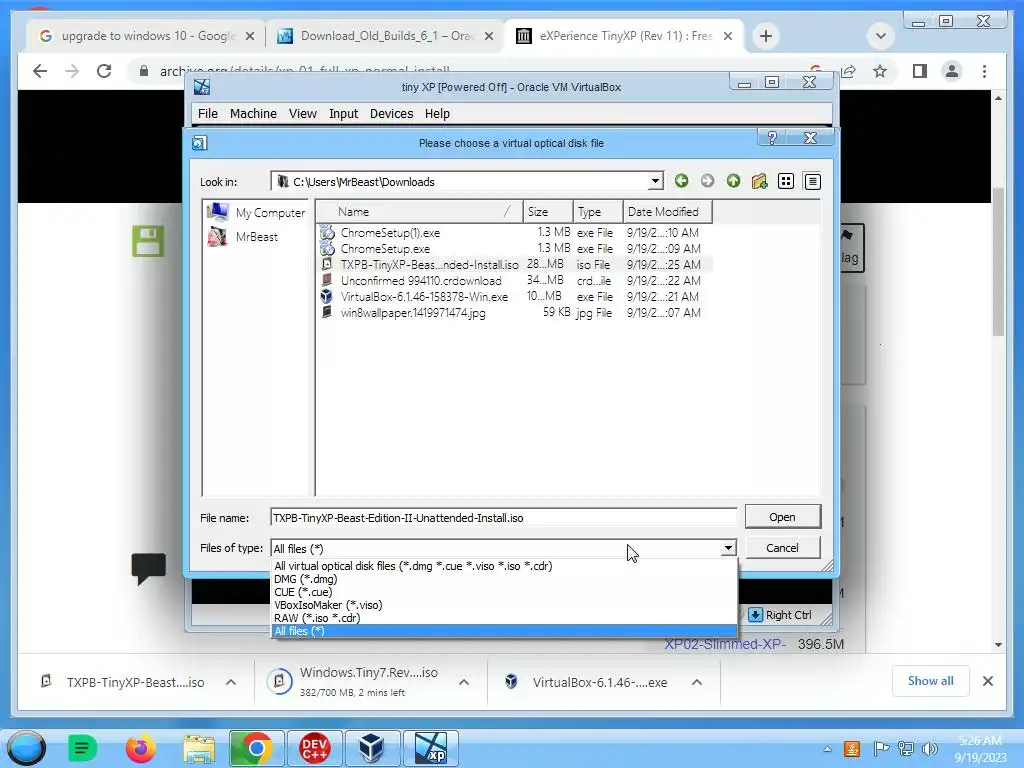Sort files by Type column
This screenshot has height=768, width=1024.
[598, 212]
